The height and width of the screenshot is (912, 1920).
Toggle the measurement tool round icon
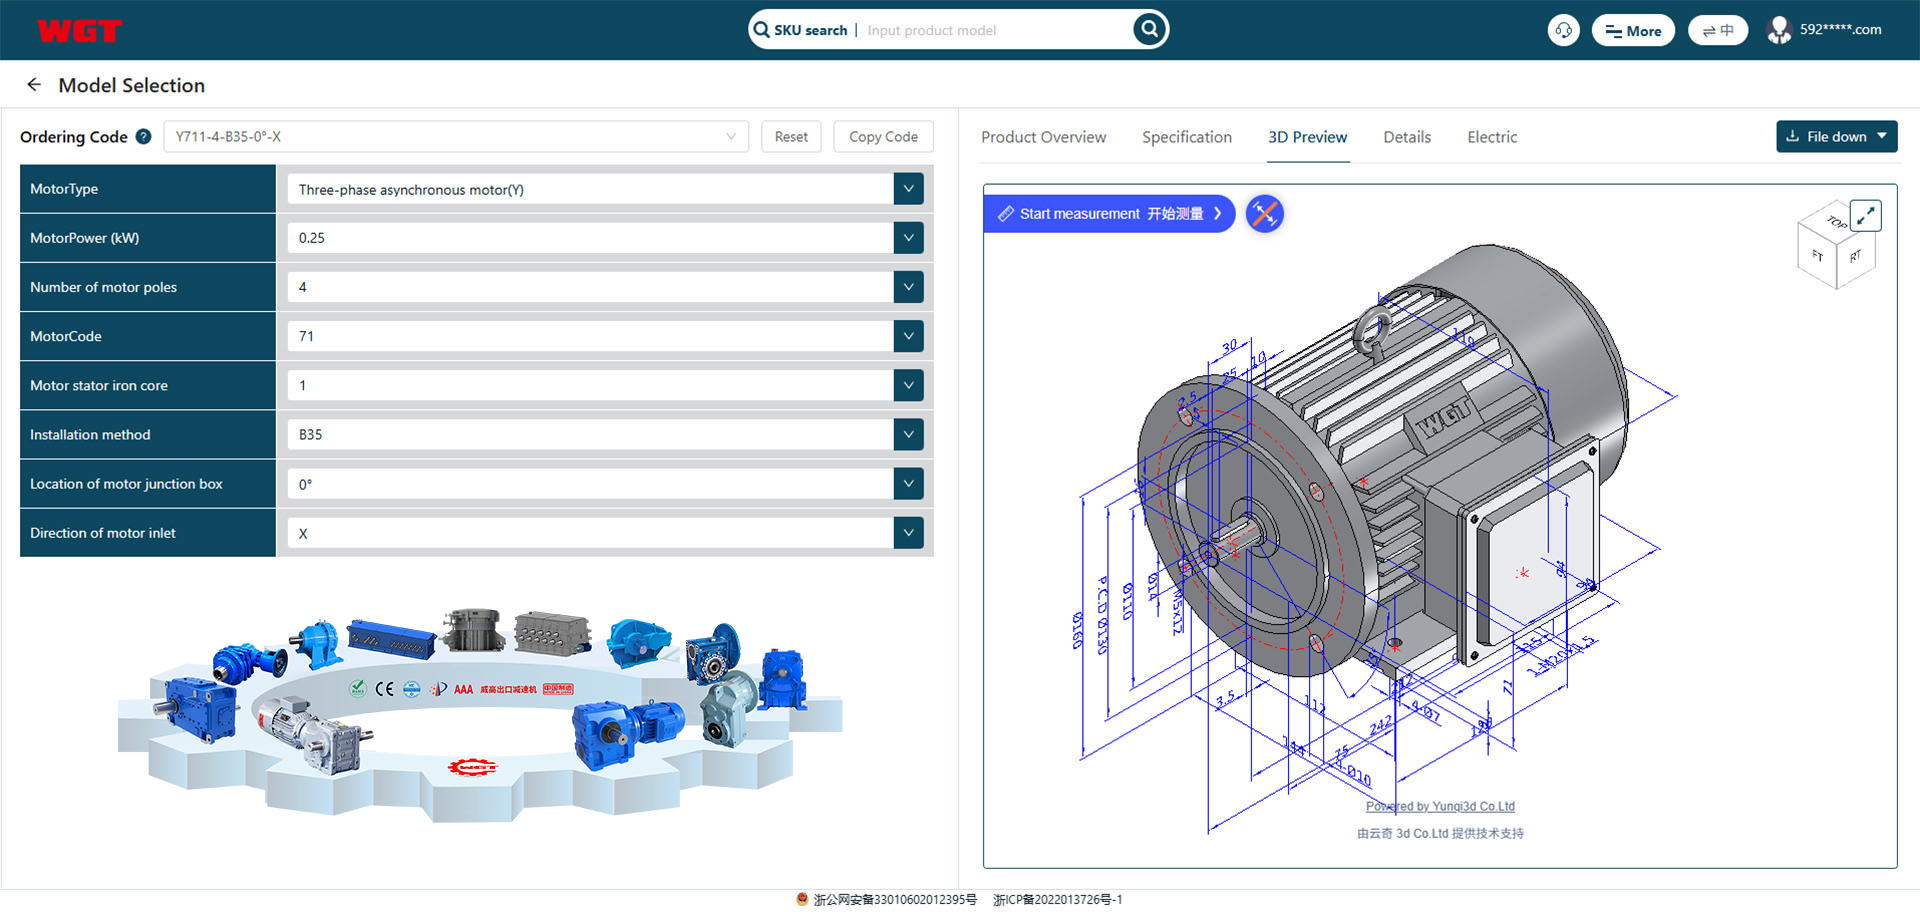click(x=1264, y=214)
